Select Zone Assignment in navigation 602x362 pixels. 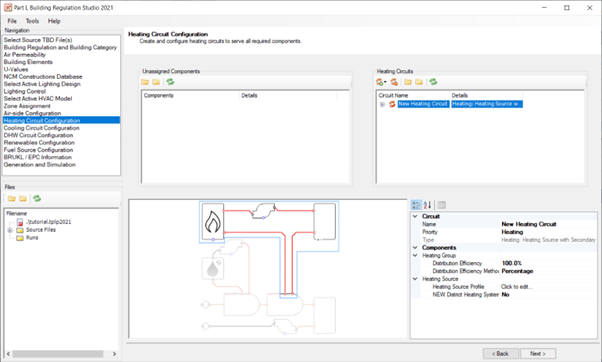(x=27, y=106)
